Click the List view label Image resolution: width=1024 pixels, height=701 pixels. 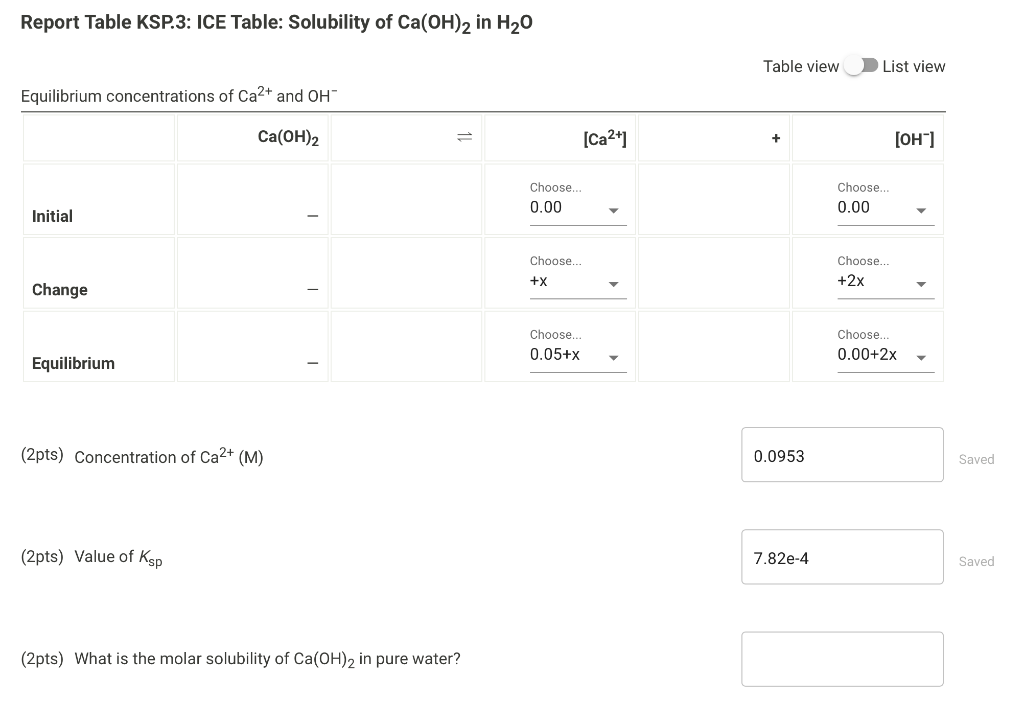coord(911,66)
